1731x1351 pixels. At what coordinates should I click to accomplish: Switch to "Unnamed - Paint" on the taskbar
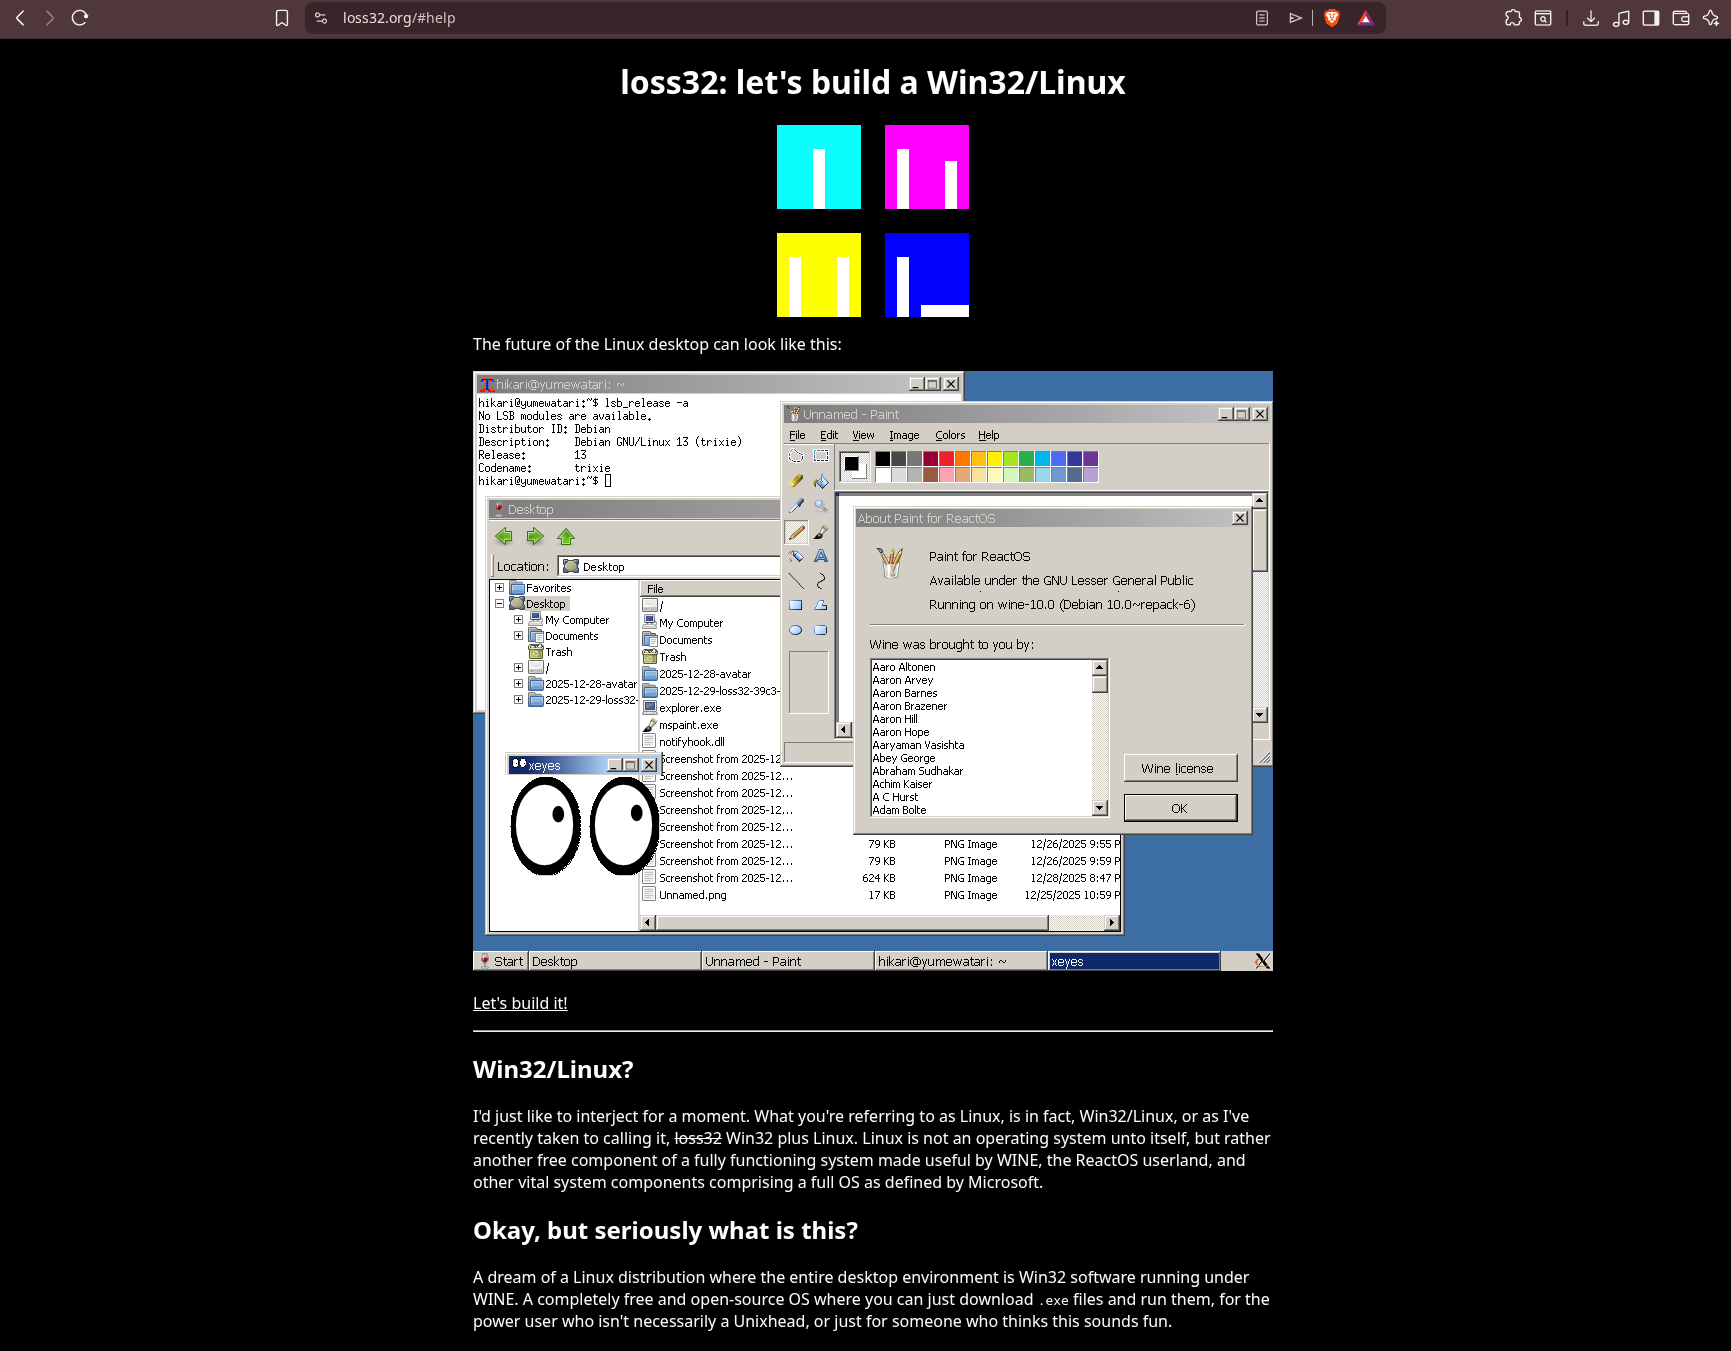(787, 961)
